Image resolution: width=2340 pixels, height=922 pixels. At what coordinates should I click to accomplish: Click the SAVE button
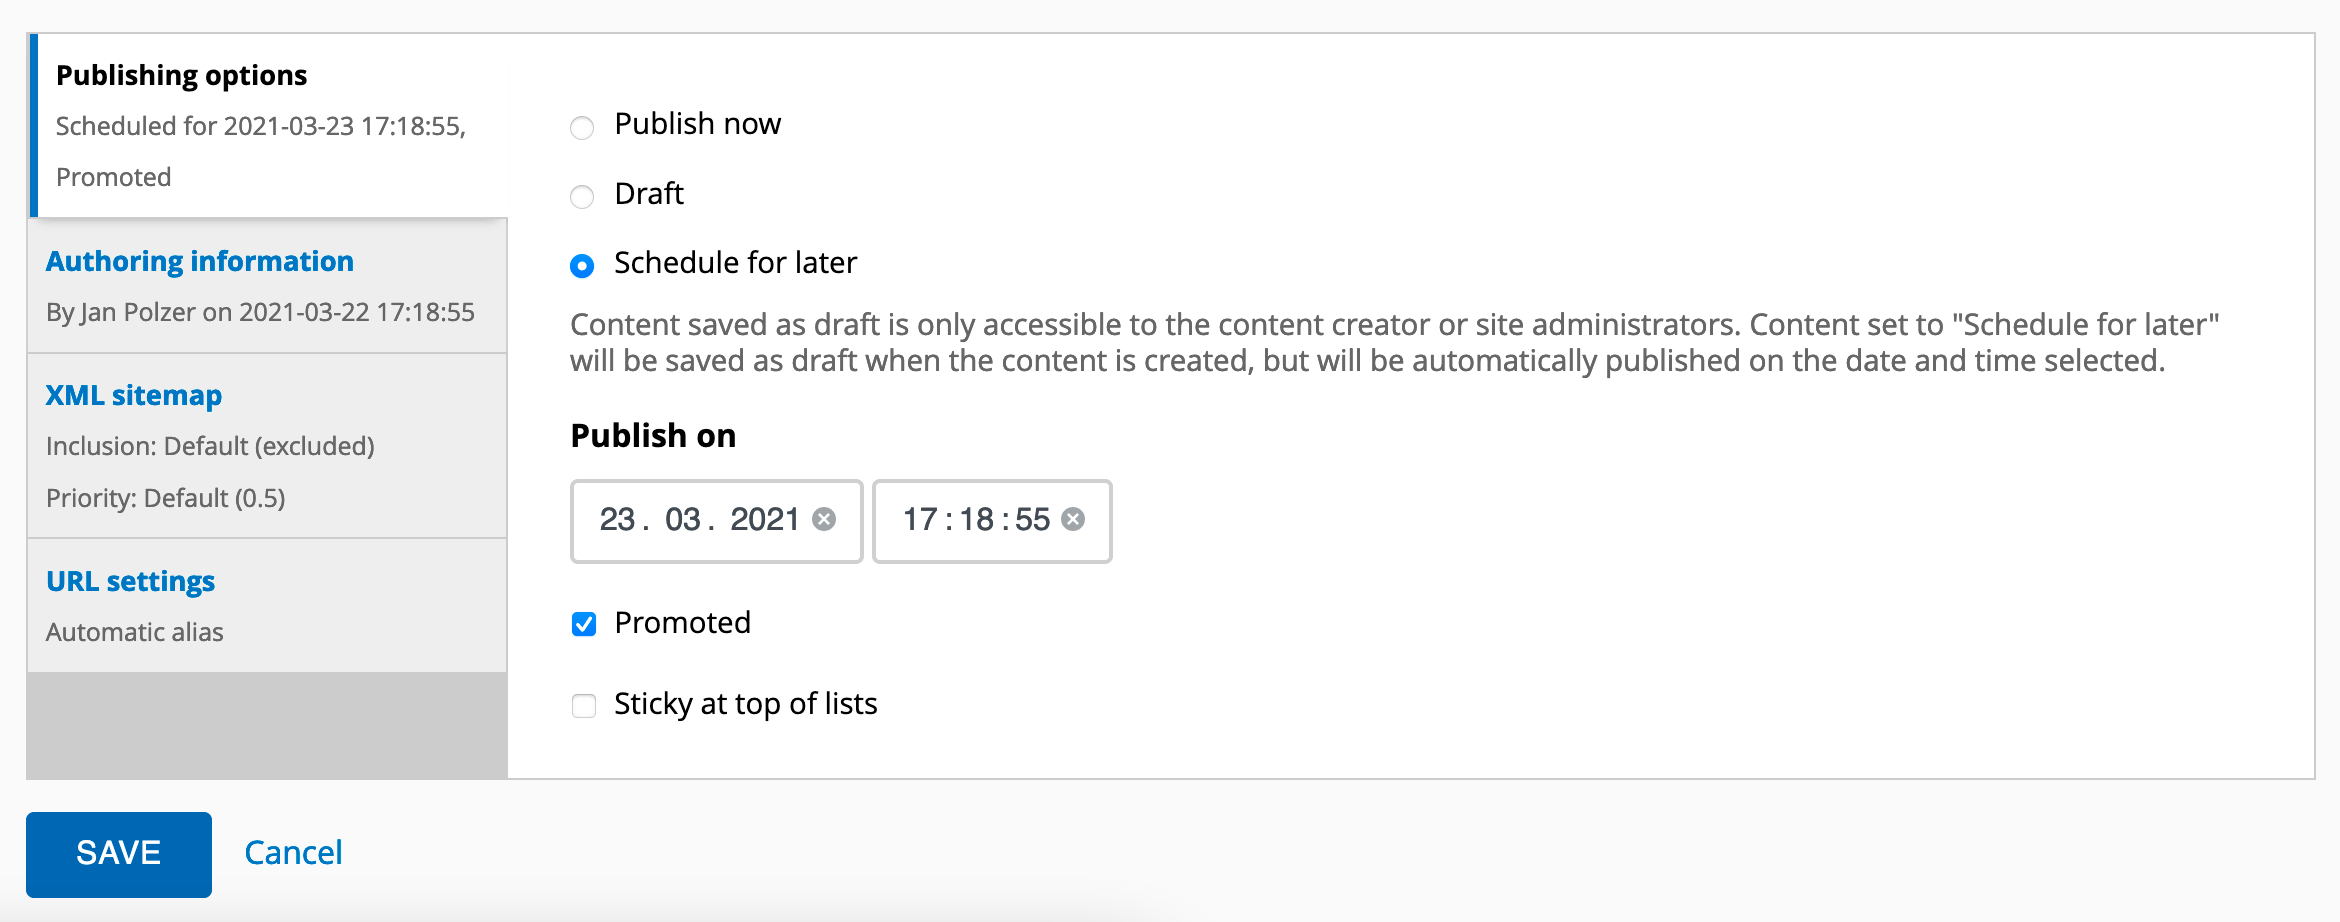point(118,853)
